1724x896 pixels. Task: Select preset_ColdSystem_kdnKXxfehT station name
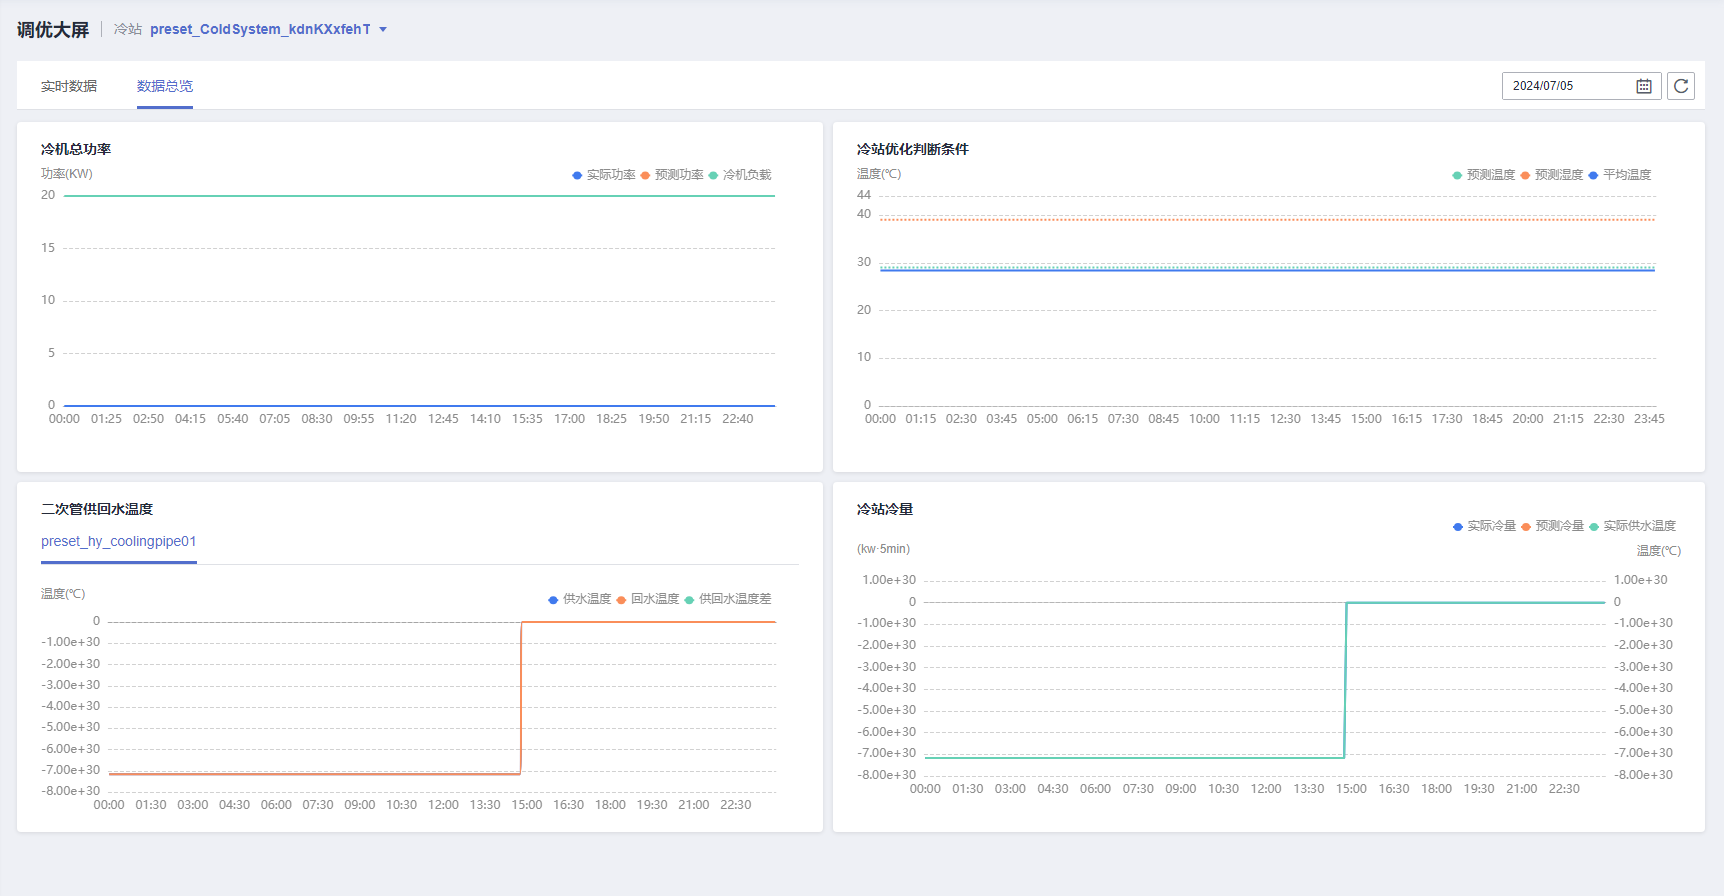click(260, 30)
